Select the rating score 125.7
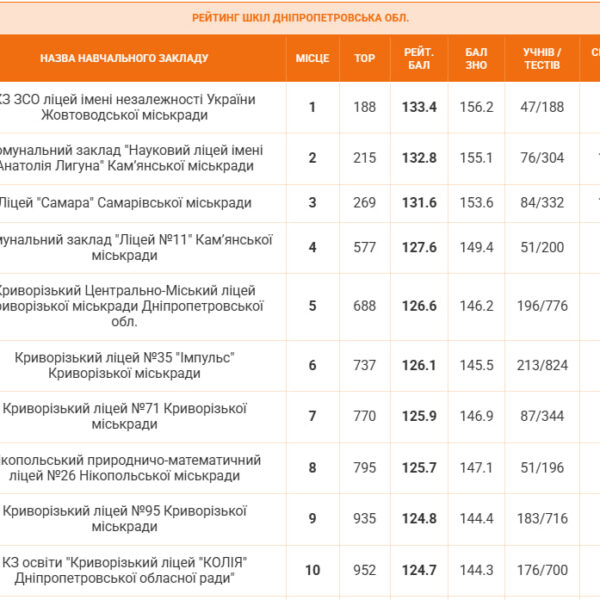The height and width of the screenshot is (600, 600). (x=419, y=468)
